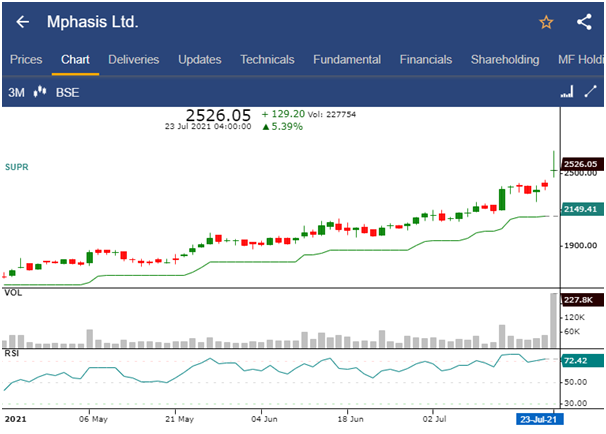
Task: Open the Prices tab
Action: (26, 60)
